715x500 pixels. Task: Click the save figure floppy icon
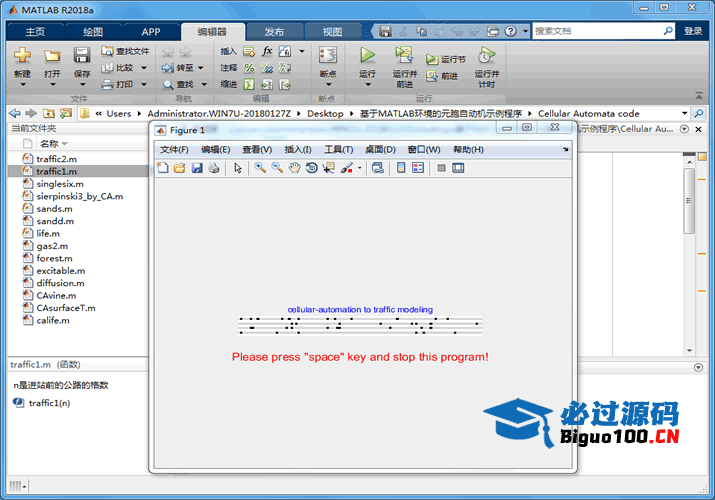tap(197, 168)
